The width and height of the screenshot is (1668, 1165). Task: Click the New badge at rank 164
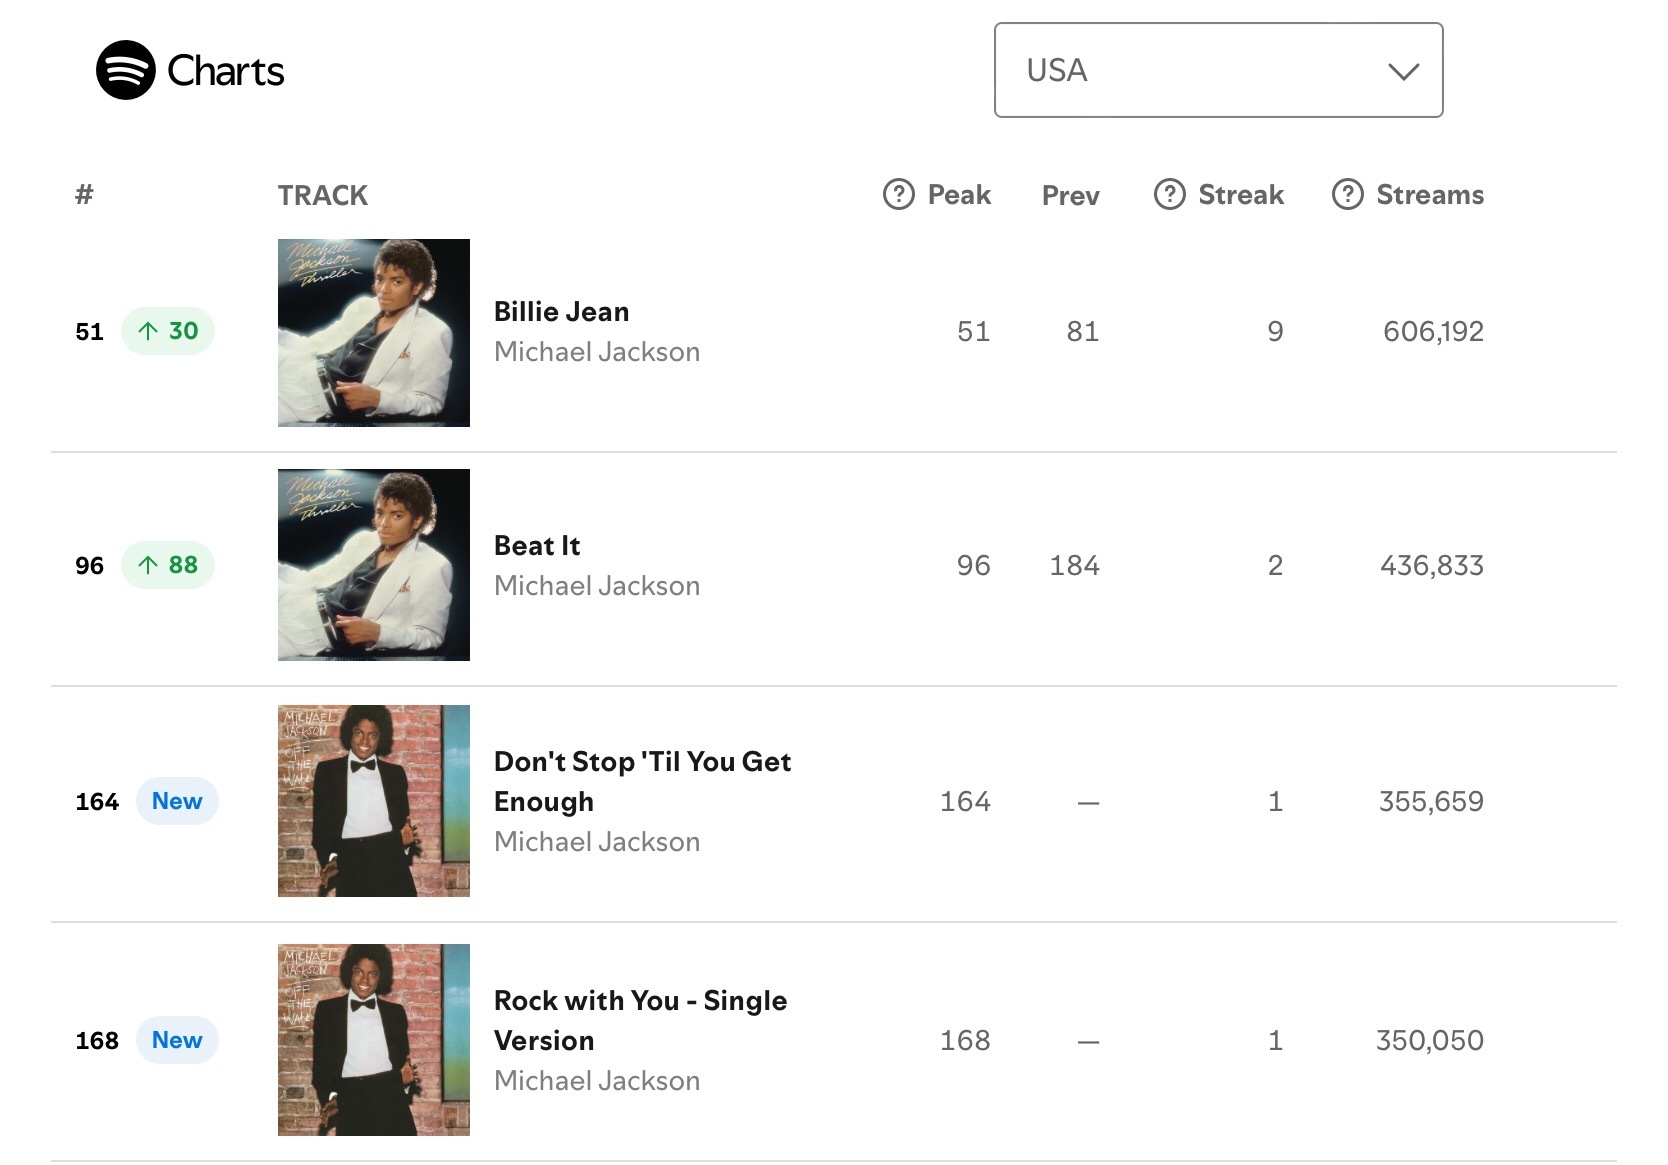click(177, 801)
